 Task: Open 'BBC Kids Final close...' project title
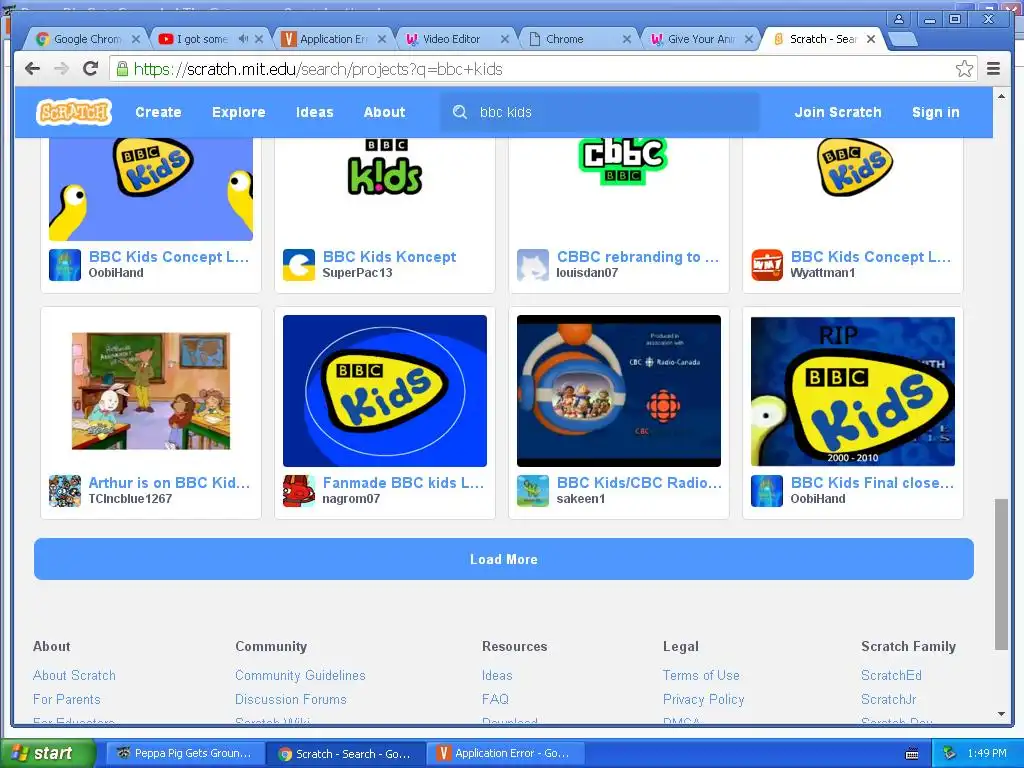872,483
